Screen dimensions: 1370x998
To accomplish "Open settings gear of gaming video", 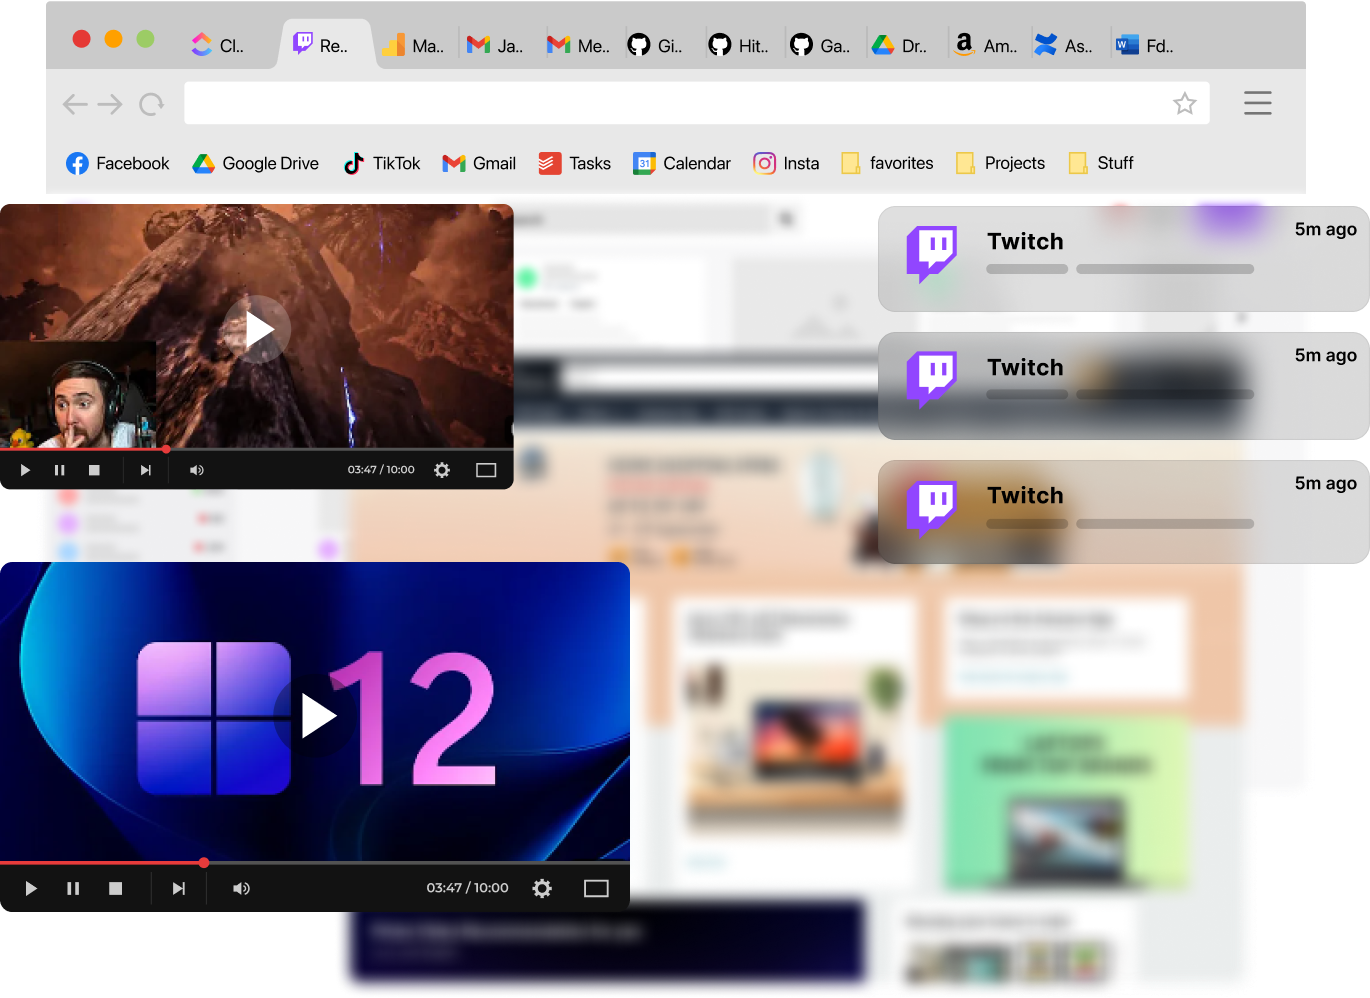I will pos(442,470).
